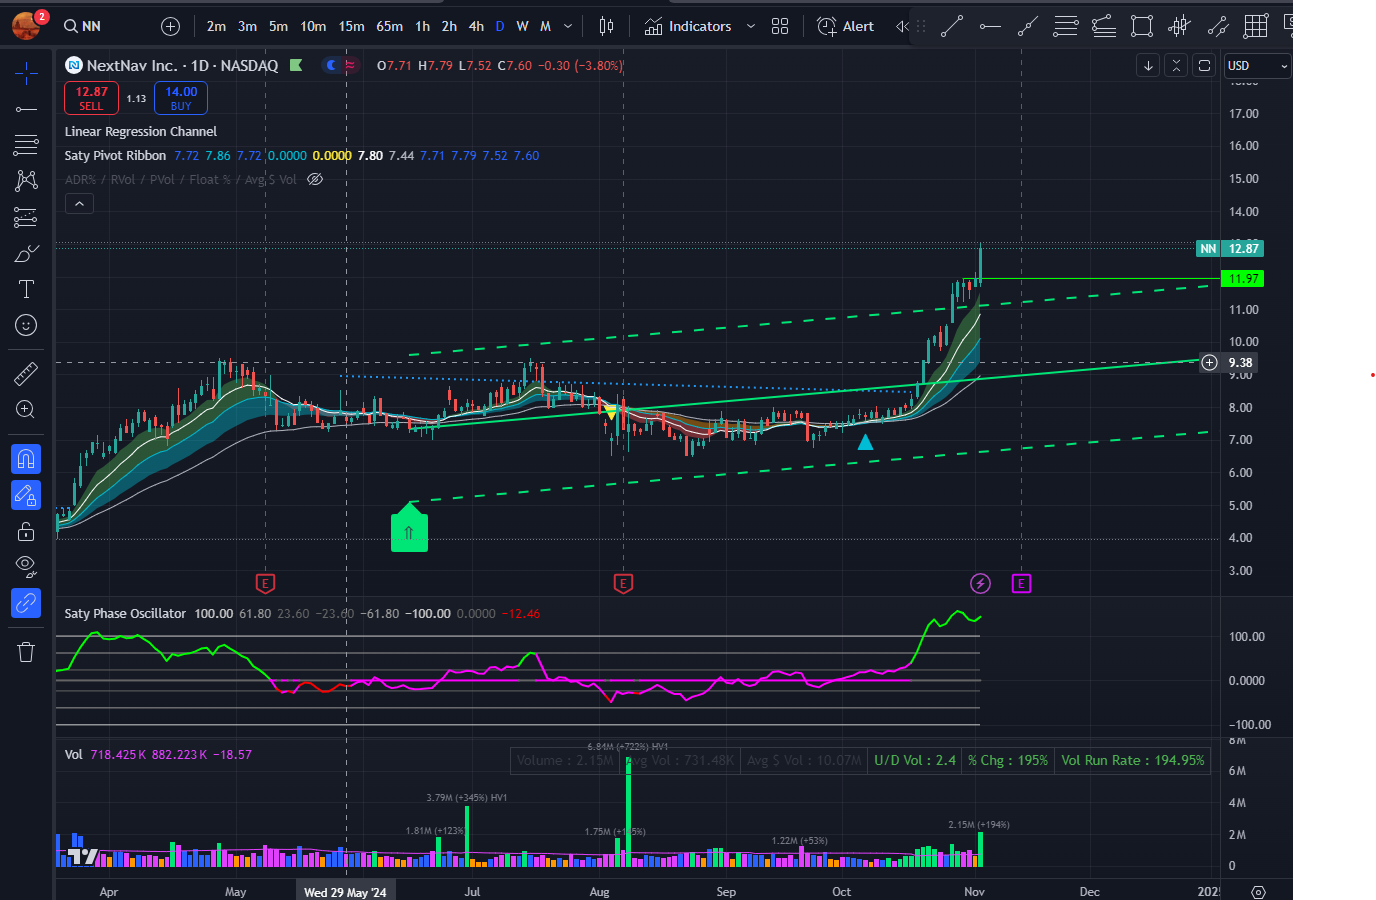Select the brush drawing tool

pos(26,253)
